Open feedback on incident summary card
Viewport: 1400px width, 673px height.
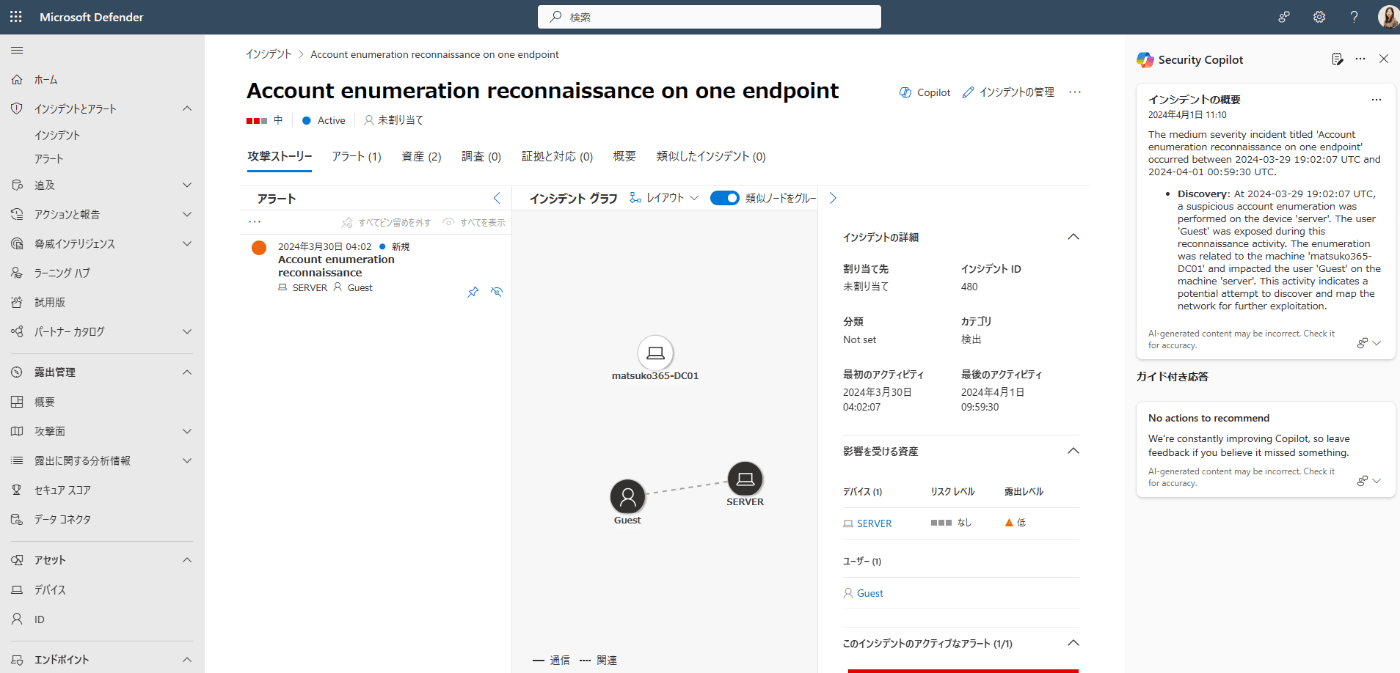coord(1369,342)
